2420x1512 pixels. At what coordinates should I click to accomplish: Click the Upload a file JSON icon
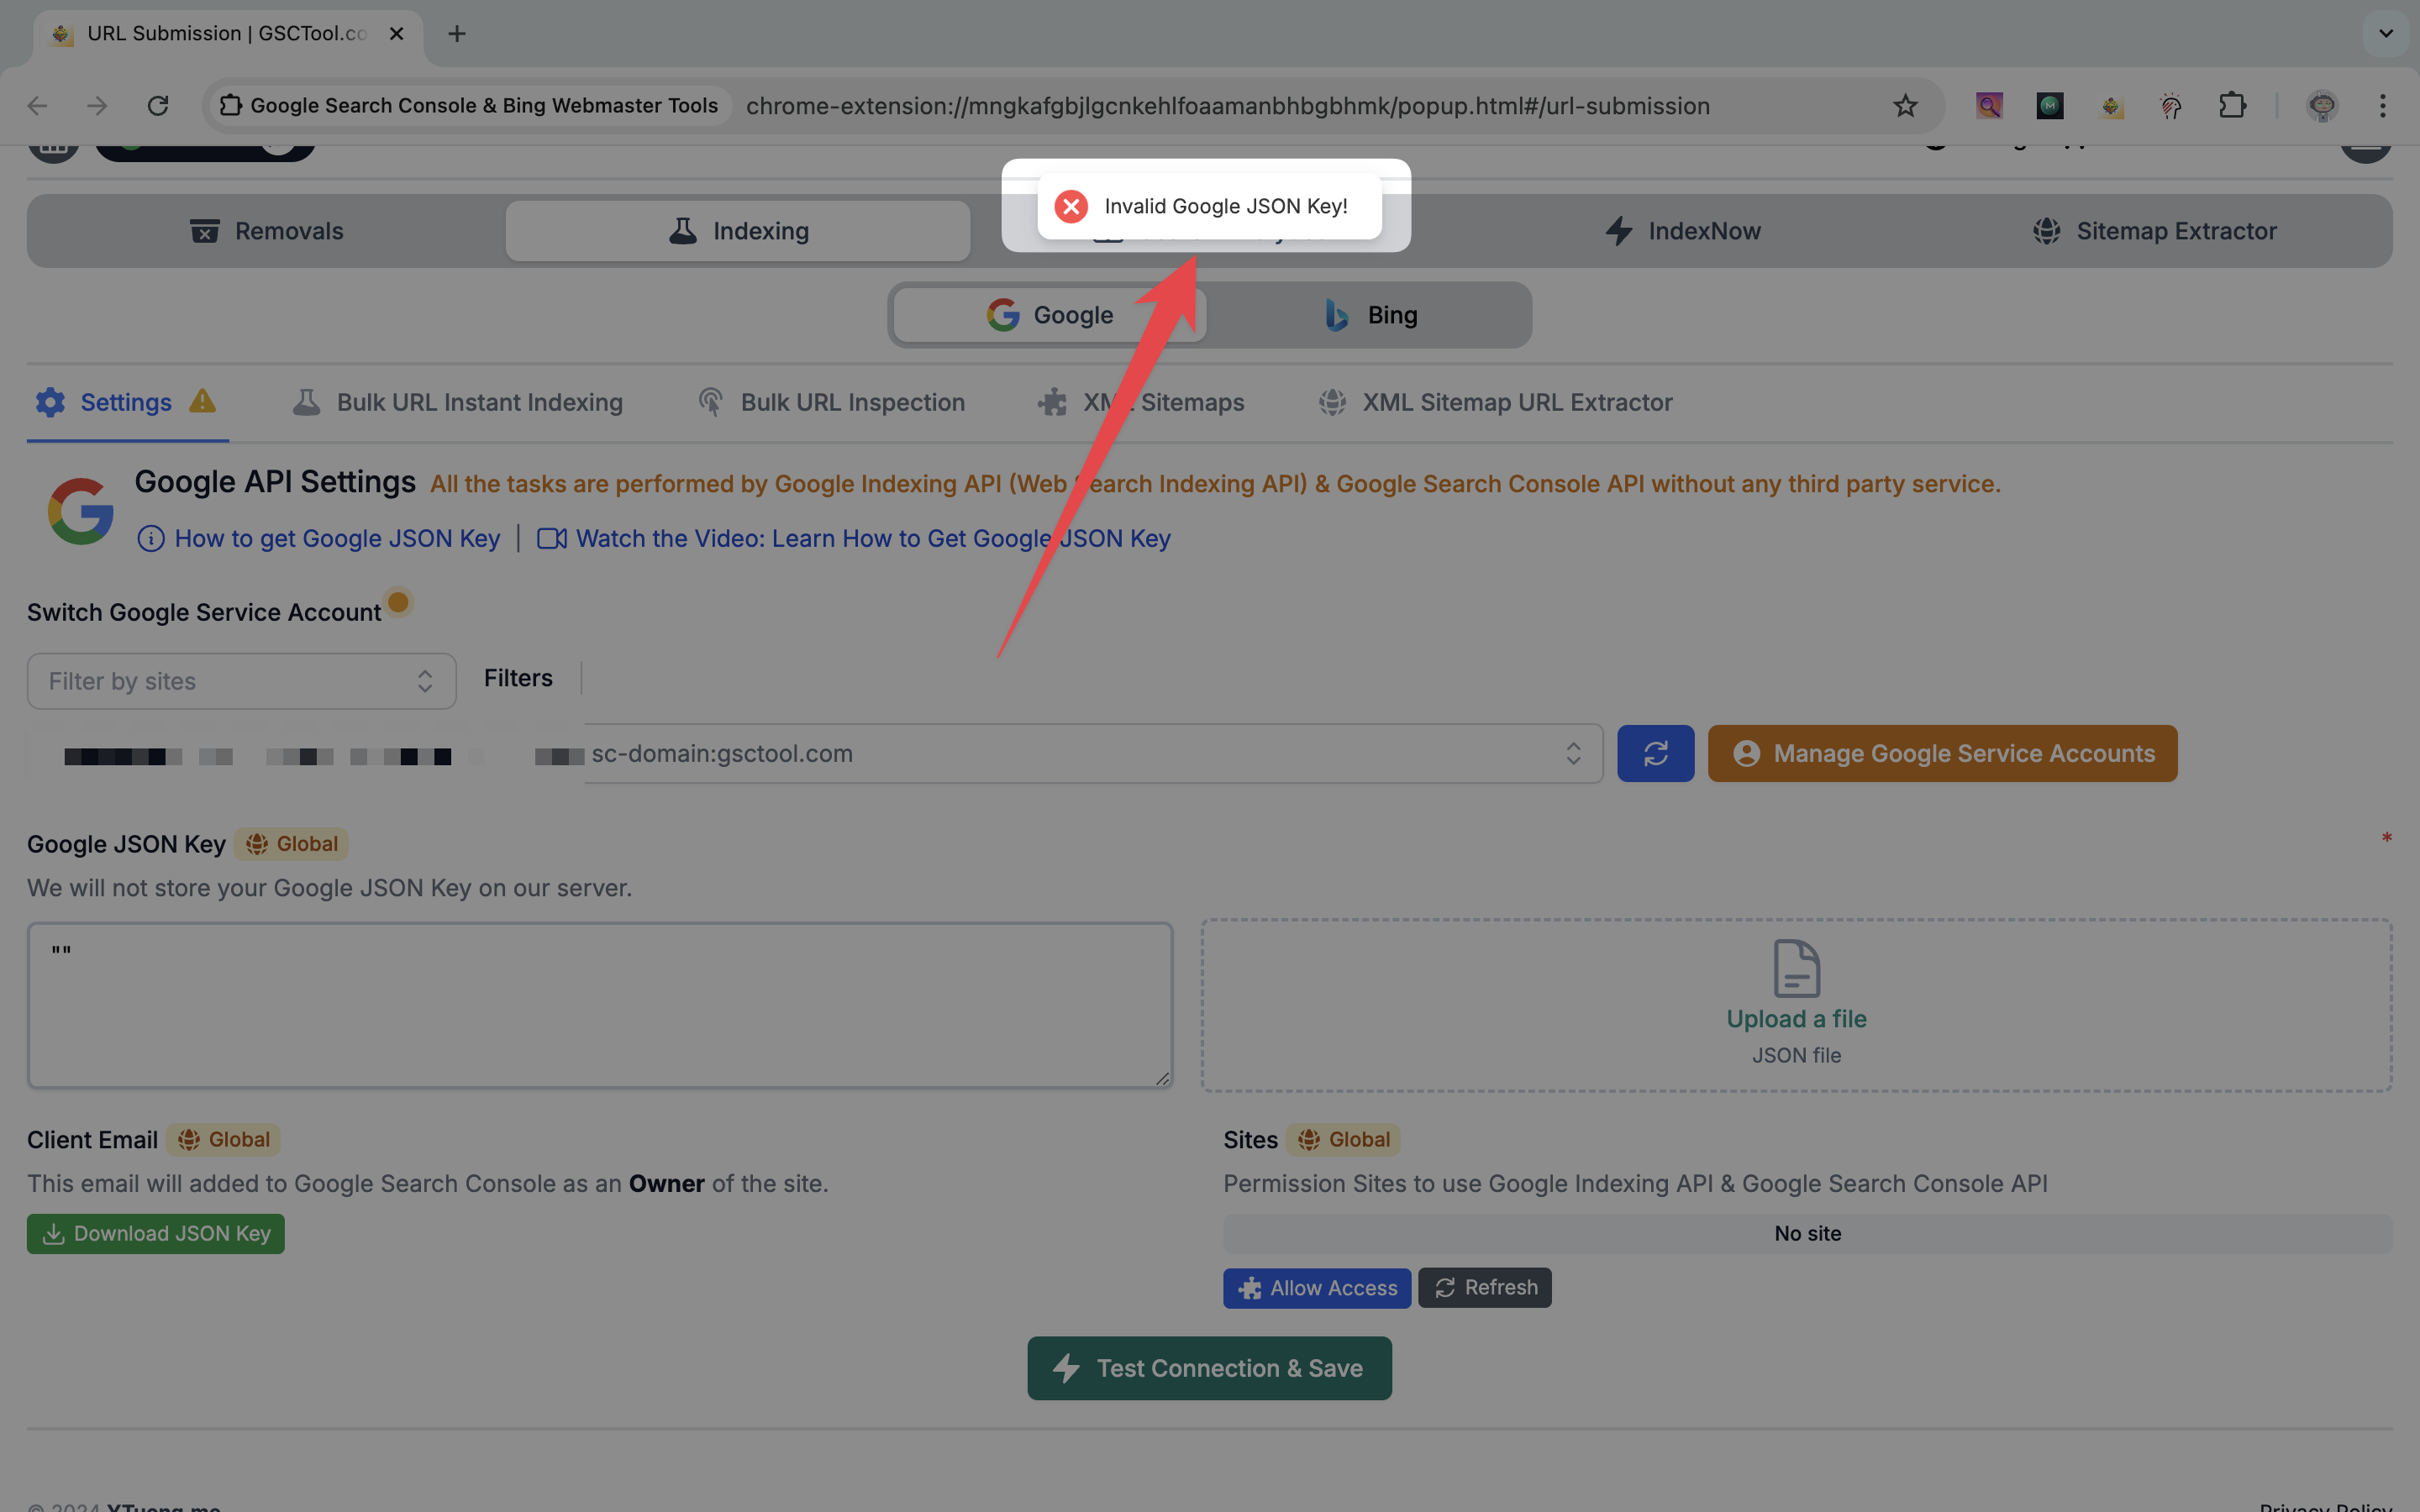click(x=1795, y=968)
